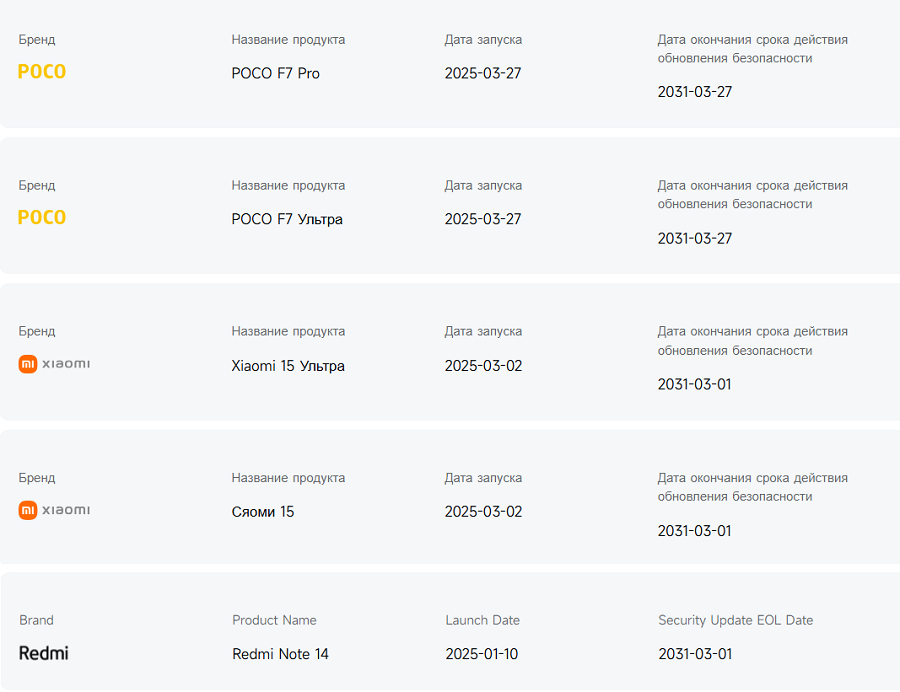Open the POCO F7 Pro product name
Screen dimensions: 900x692
276,73
